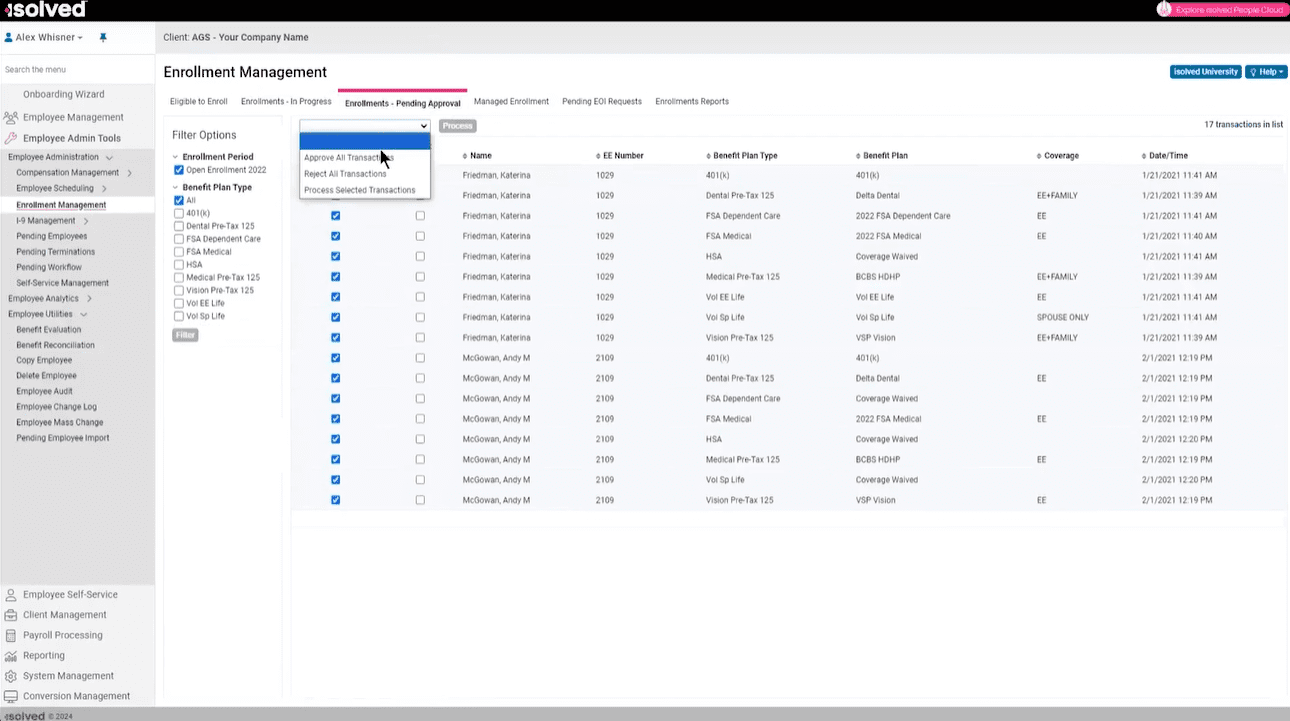
Task: Open Client Management briefcase icon
Action: tap(11, 615)
